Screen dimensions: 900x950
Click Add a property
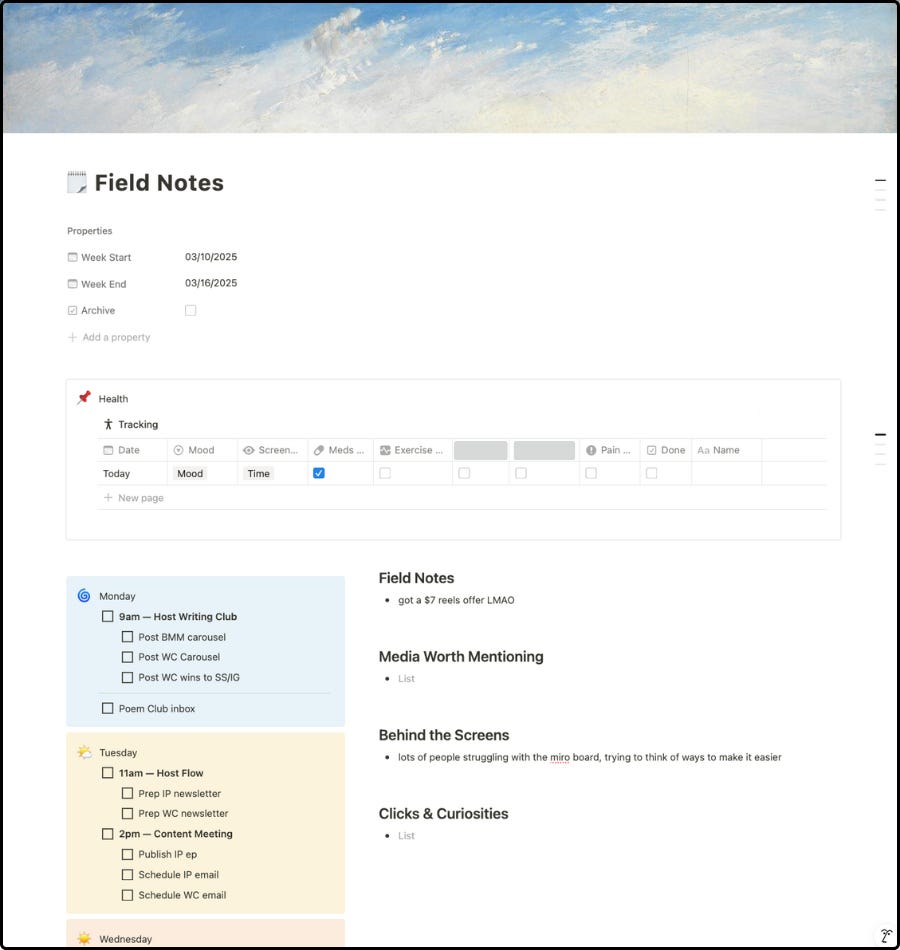tap(109, 337)
